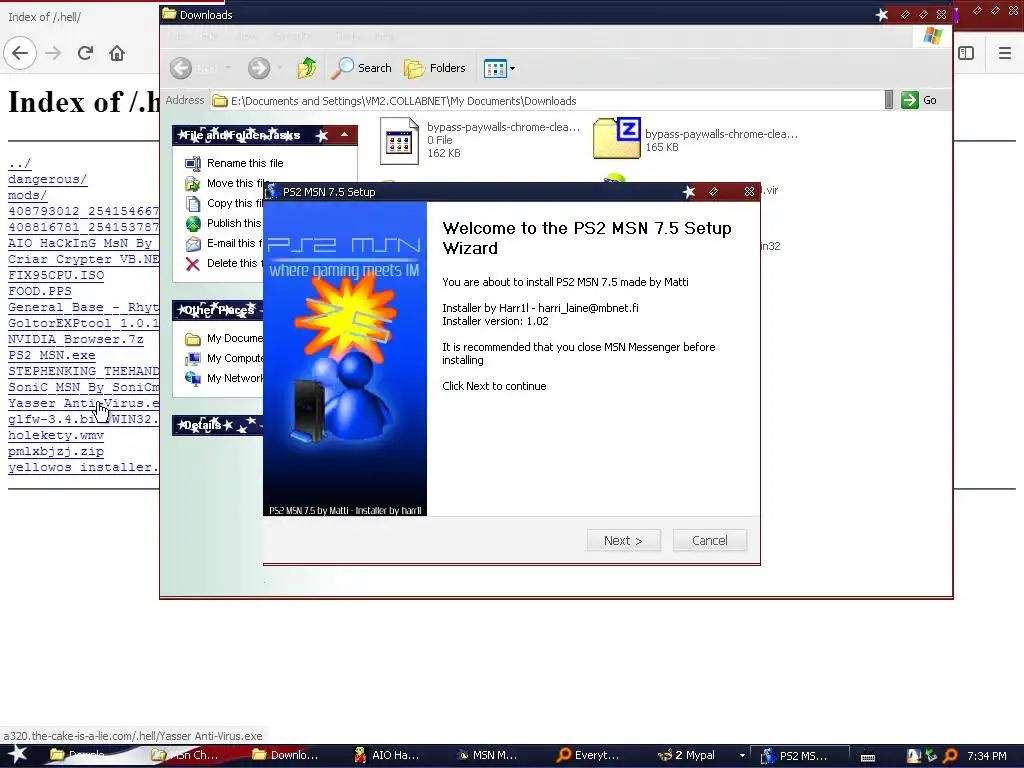Viewport: 1024px width, 768px height.
Task: Open the browser home page
Action: pos(117,53)
